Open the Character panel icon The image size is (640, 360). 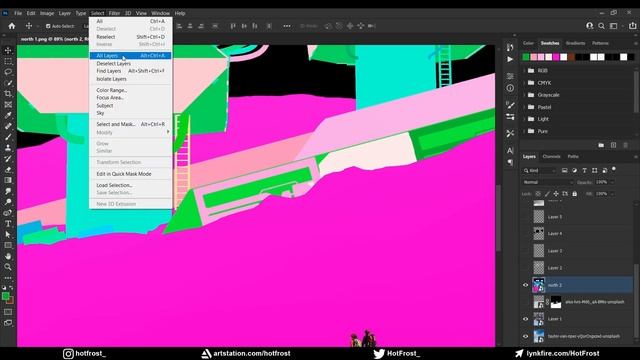pyautogui.click(x=510, y=151)
